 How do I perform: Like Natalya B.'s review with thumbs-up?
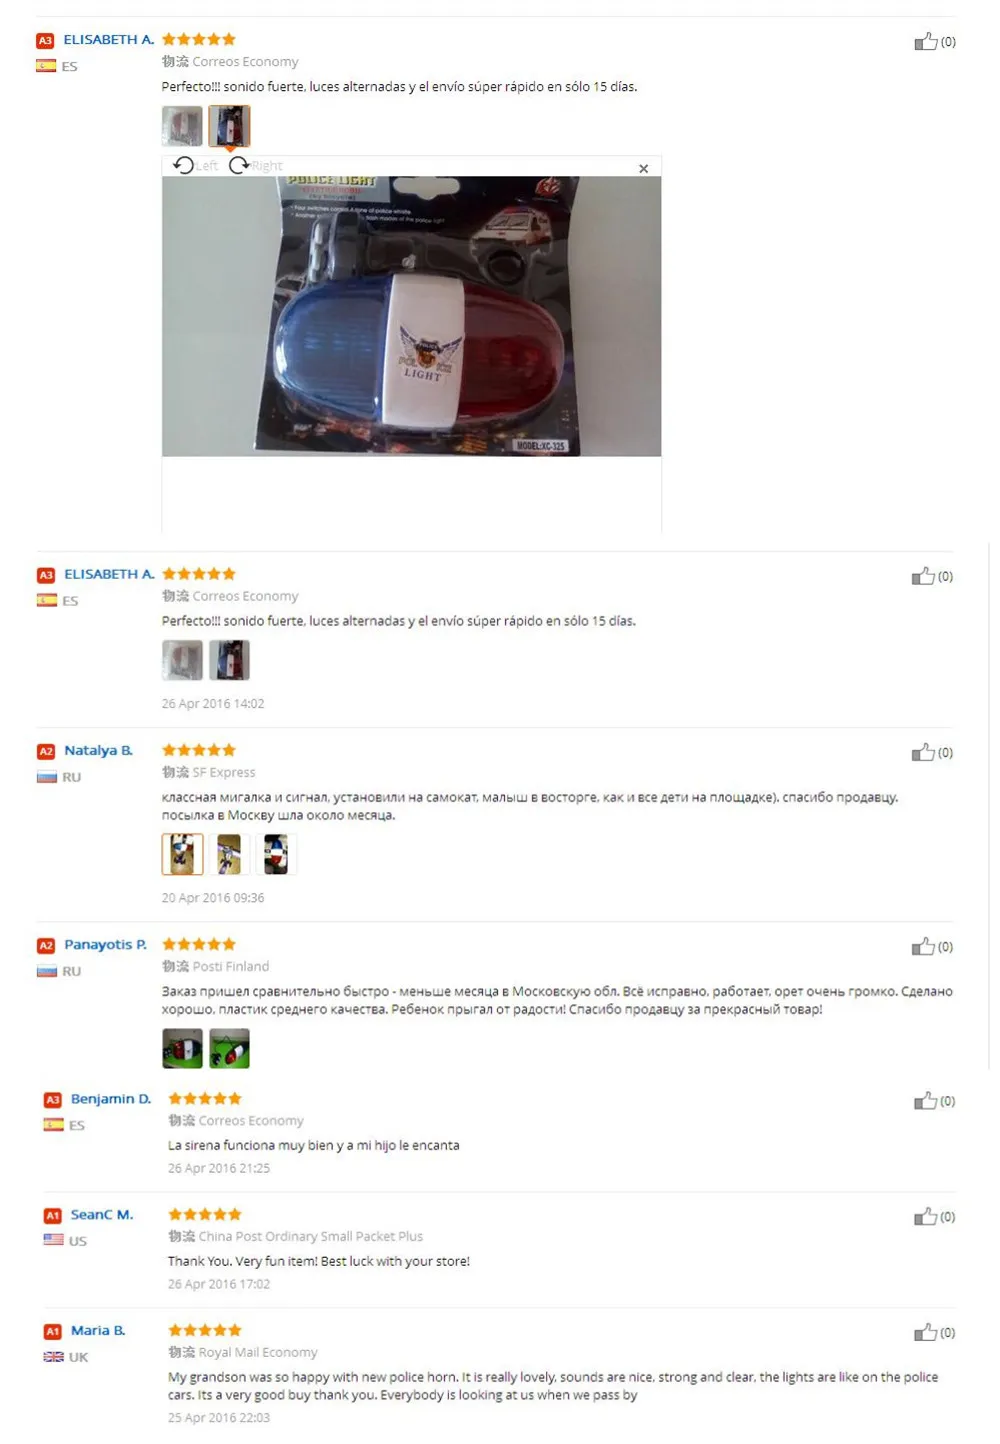pyautogui.click(x=923, y=752)
